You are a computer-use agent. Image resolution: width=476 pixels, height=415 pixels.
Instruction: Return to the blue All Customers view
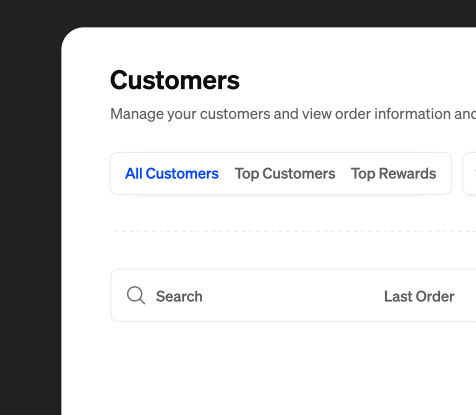172,174
